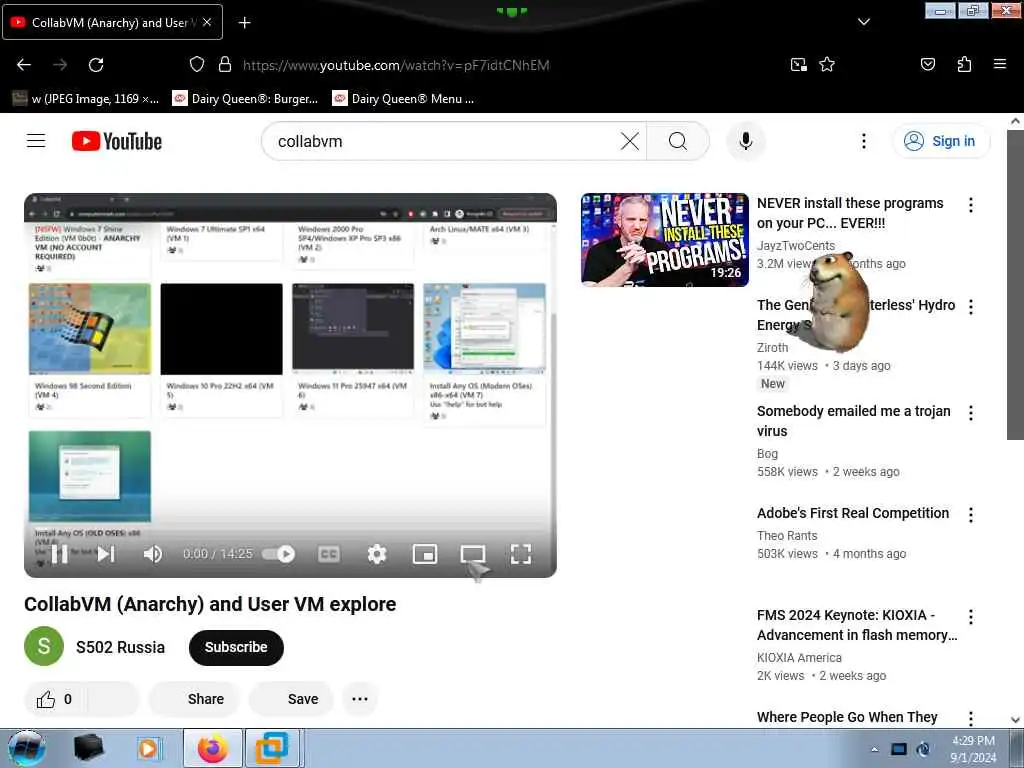Open the S502 Russia channel name
Image resolution: width=1024 pixels, height=768 pixels.
tap(120, 647)
